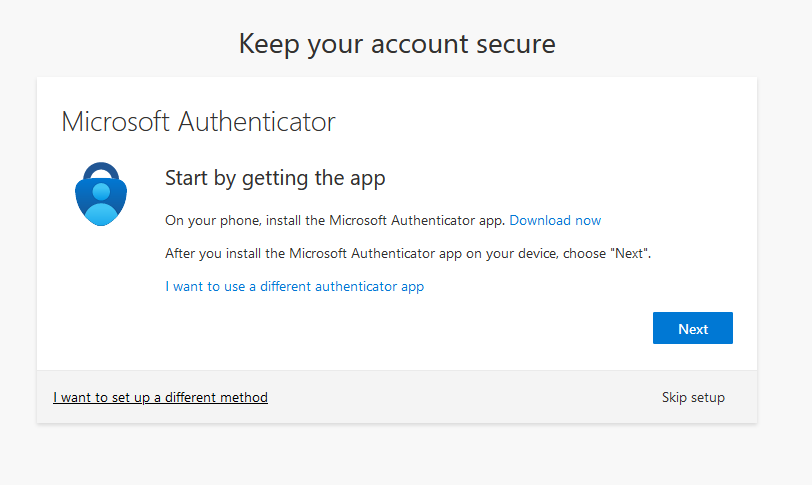Click the Keep your account secure heading
This screenshot has width=812, height=485.
click(x=397, y=44)
